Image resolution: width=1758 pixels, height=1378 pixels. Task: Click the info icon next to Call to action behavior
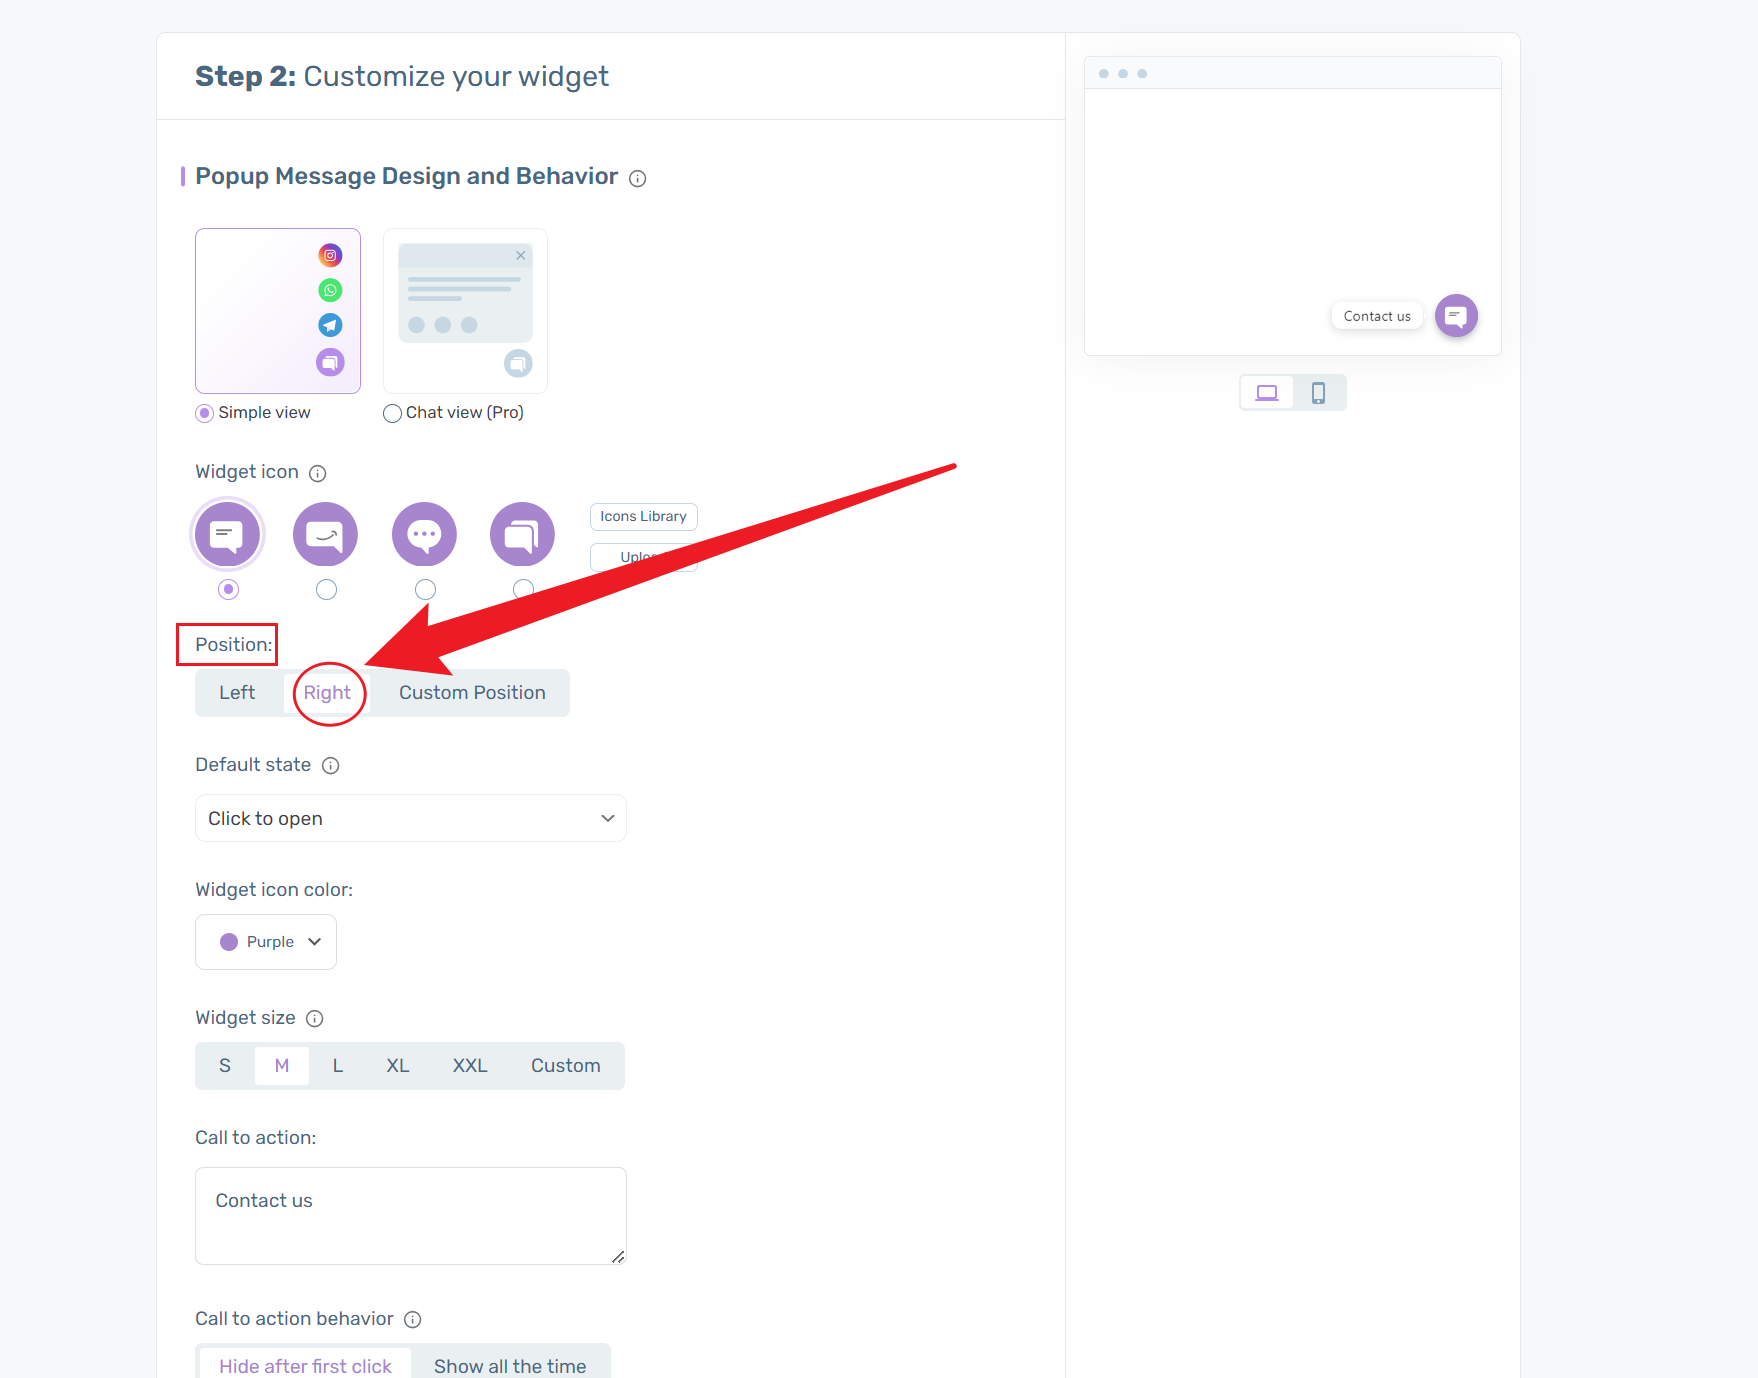click(x=412, y=1319)
